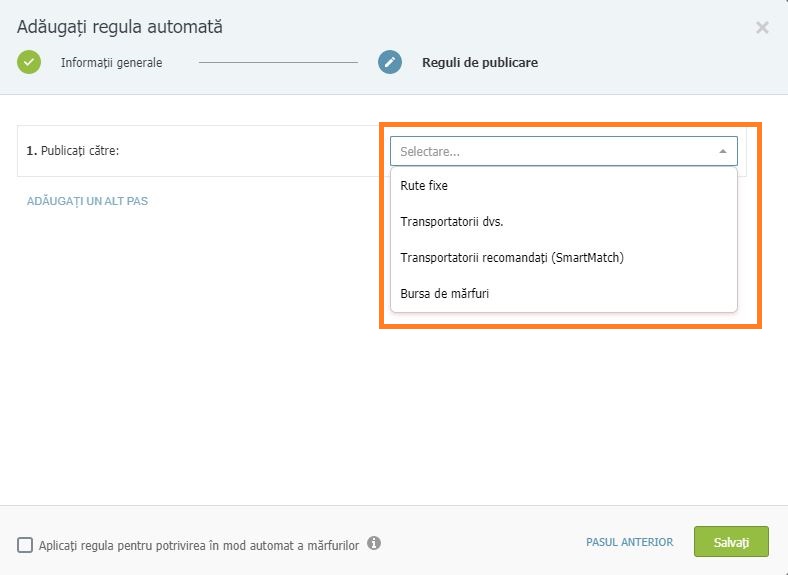Click the blue pencil step icon
The height and width of the screenshot is (575, 788).
(390, 62)
